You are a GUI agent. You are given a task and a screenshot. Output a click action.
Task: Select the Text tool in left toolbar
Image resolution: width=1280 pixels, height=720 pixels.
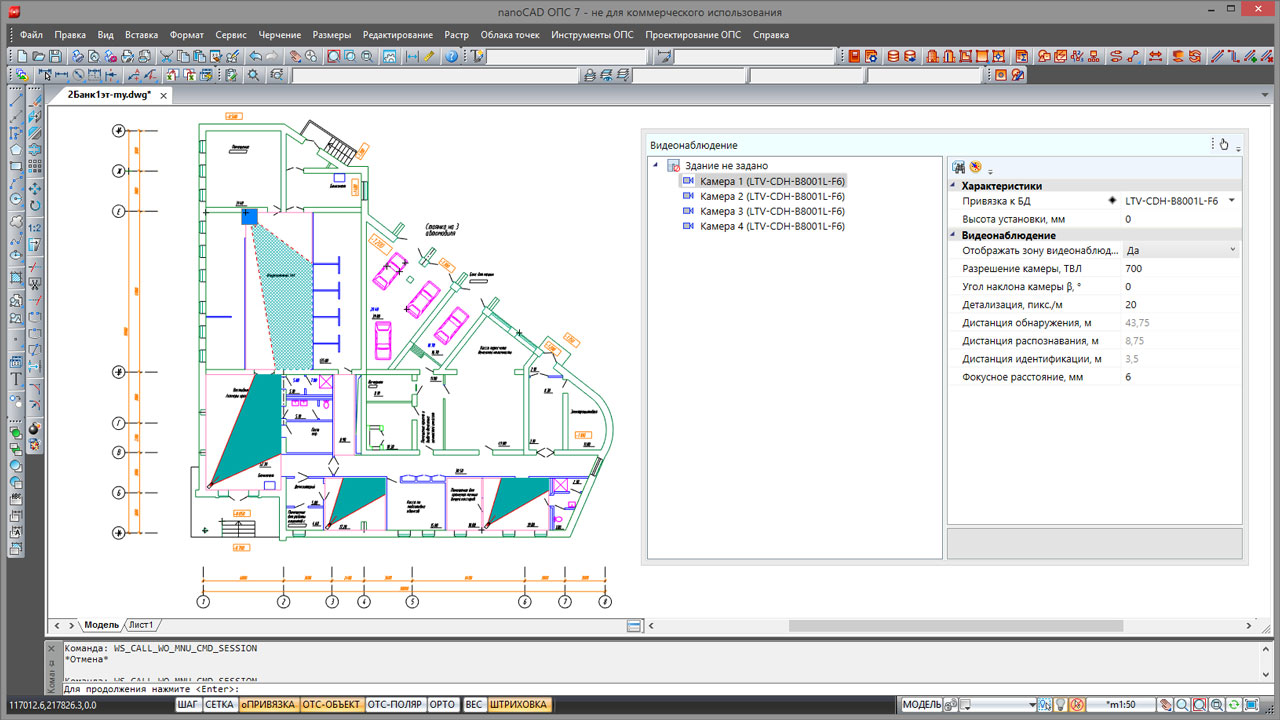[x=16, y=379]
